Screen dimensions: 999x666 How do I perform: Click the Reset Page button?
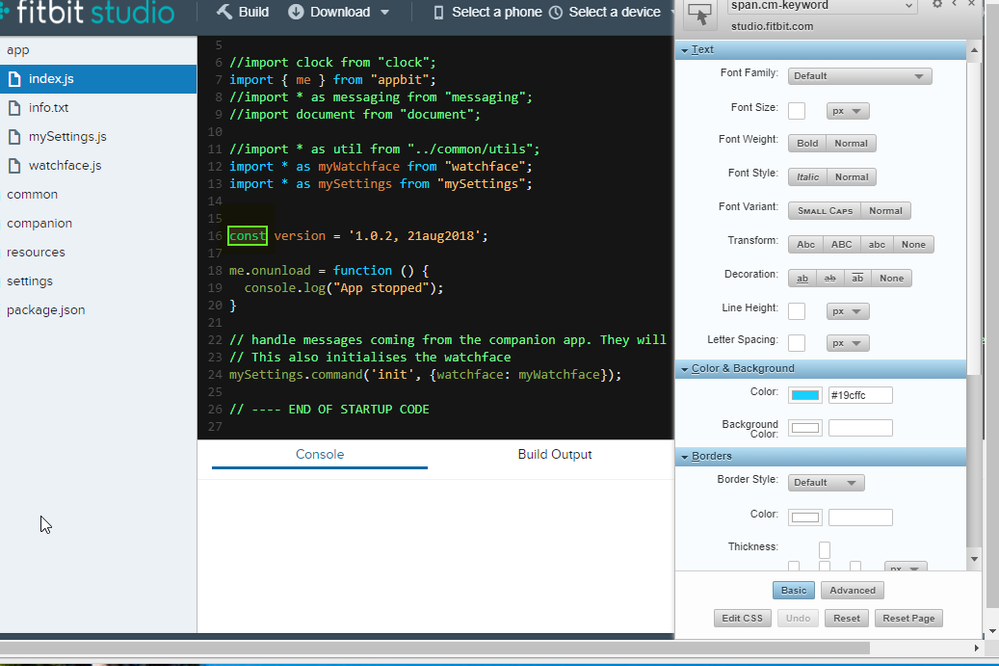(908, 618)
